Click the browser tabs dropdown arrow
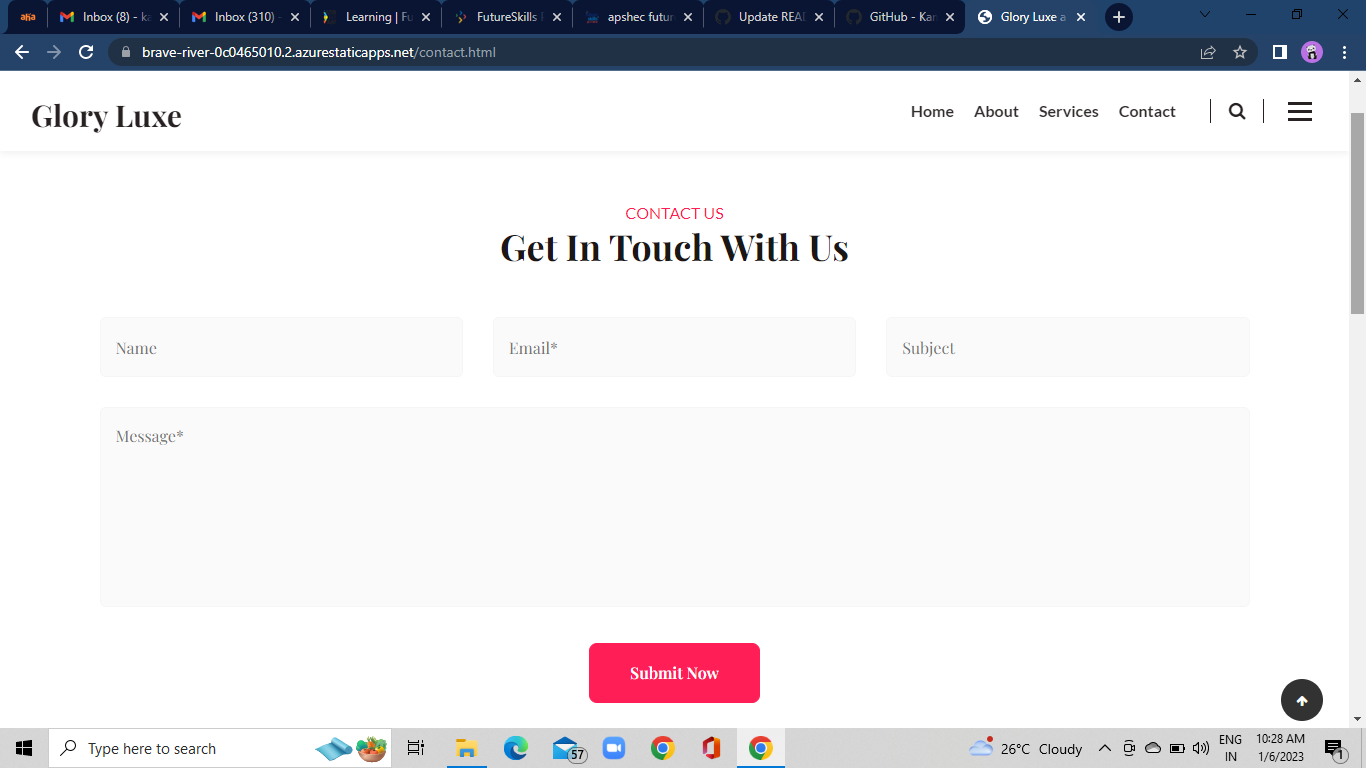This screenshot has height=768, width=1366. coord(1204,16)
